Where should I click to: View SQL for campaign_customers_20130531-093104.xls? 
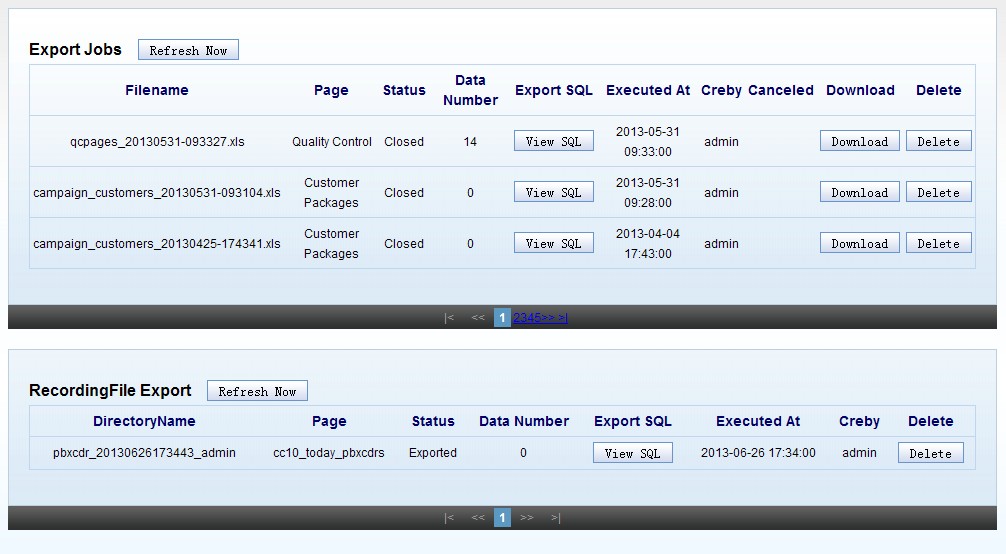[553, 192]
